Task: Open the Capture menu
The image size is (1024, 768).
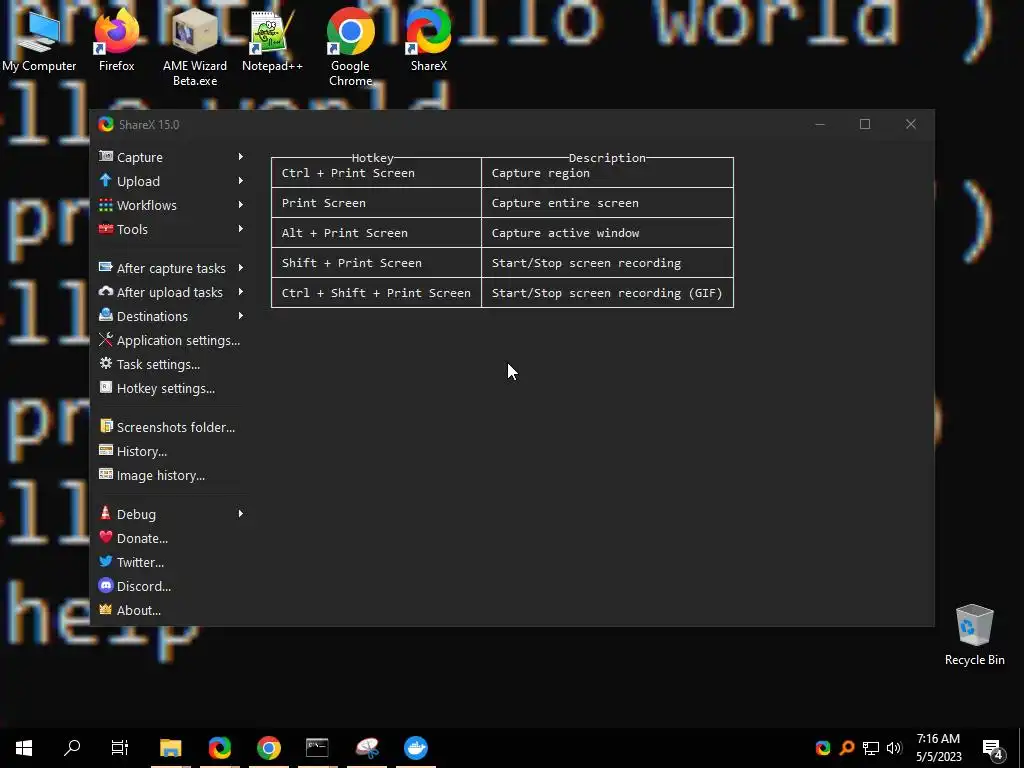Action: click(171, 157)
